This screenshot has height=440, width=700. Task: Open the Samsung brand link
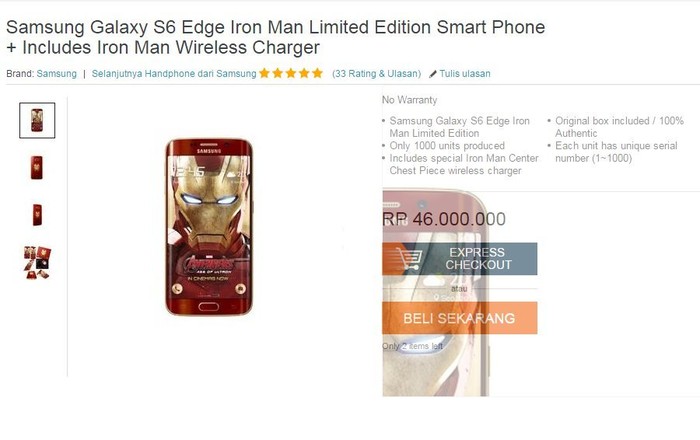tap(56, 74)
